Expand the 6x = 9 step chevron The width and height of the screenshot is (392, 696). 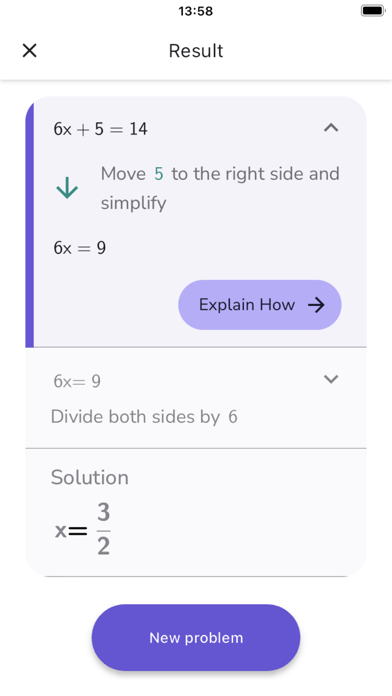331,379
